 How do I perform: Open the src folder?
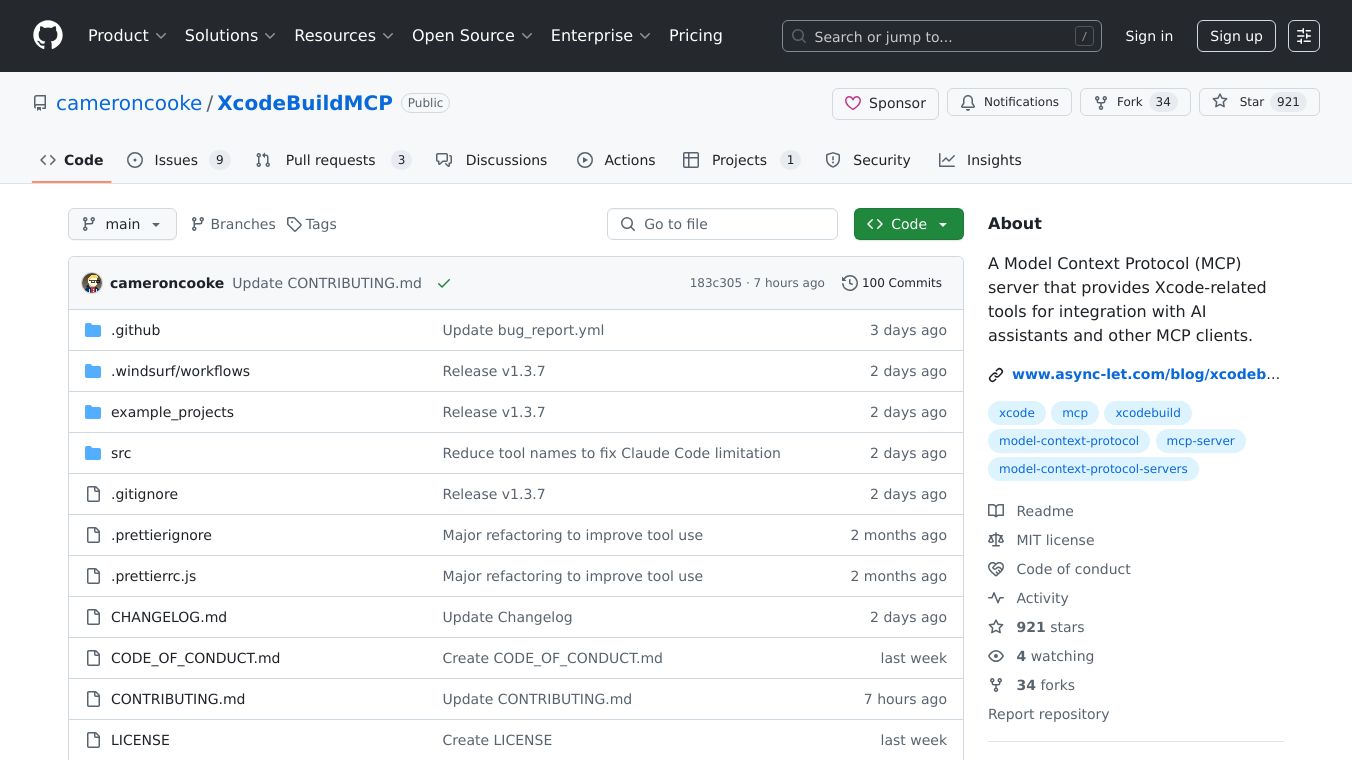[121, 453]
